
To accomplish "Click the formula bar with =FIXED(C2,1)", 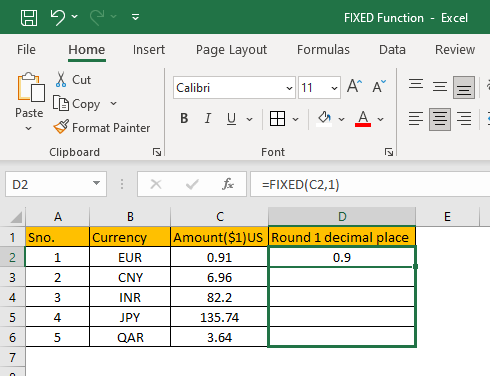I will (x=370, y=184).
